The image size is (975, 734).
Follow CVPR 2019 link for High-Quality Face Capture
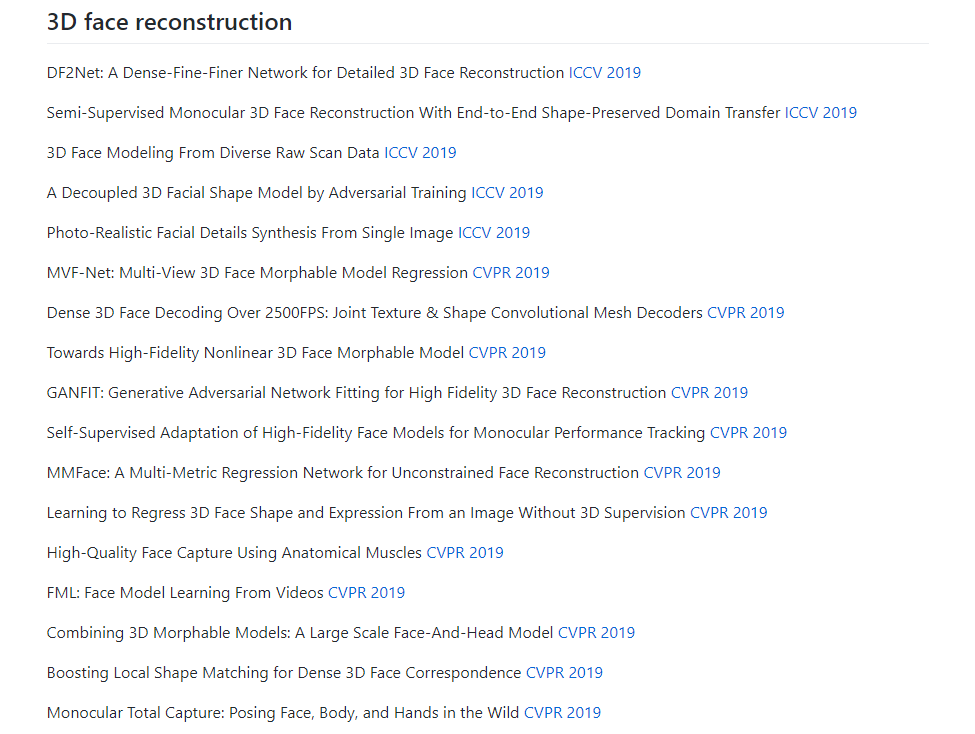(465, 552)
